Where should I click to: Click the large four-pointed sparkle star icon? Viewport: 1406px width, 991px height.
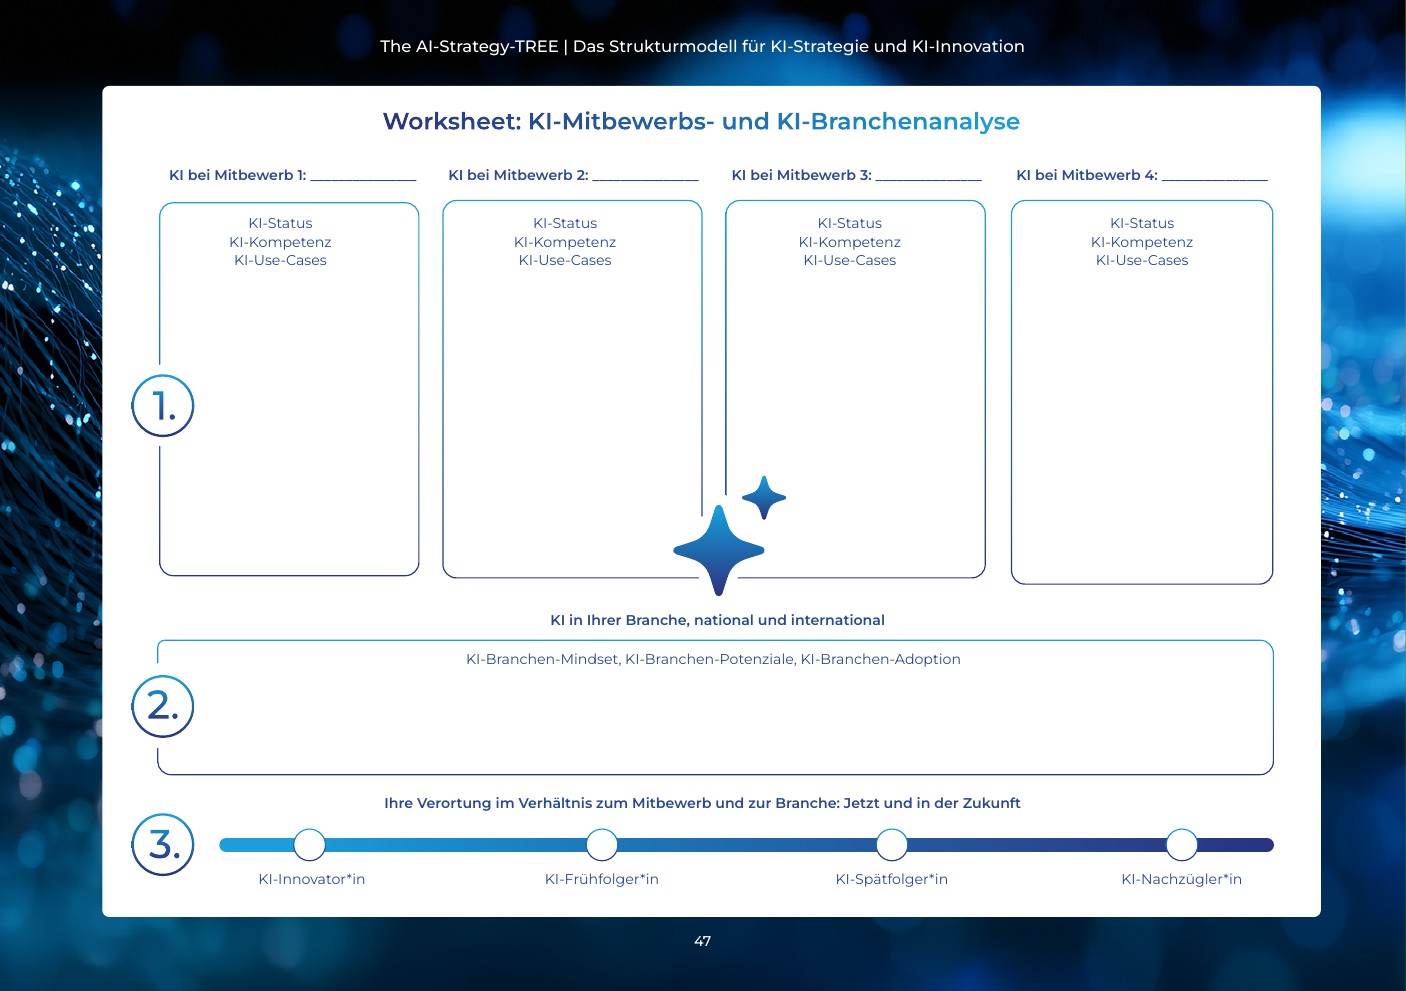(x=719, y=550)
